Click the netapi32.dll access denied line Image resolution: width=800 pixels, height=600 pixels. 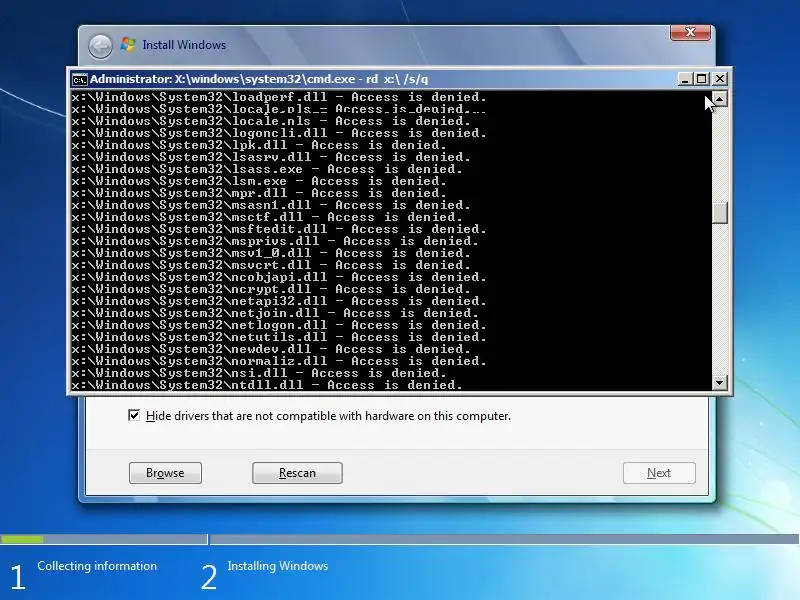click(279, 301)
